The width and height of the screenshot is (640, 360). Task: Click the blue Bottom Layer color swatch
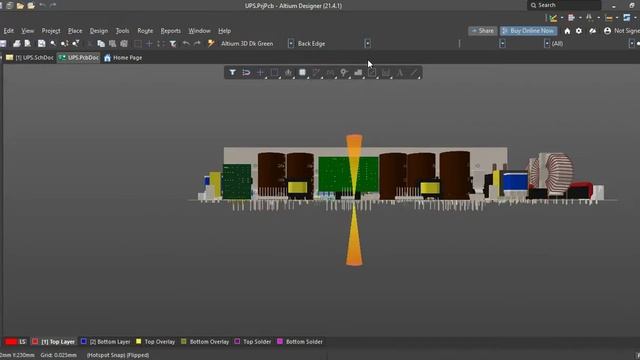pyautogui.click(x=83, y=342)
